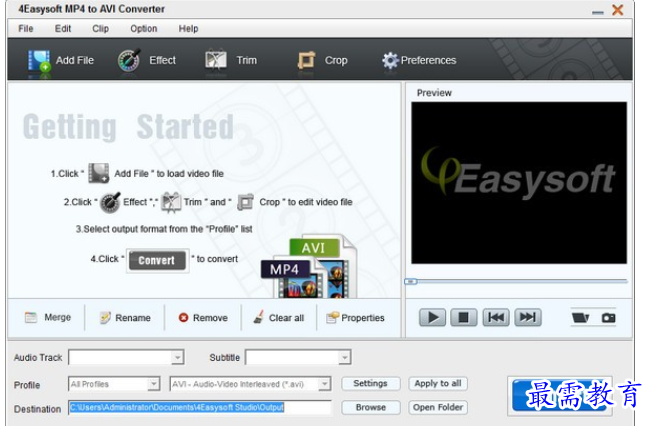Viewport: 650px width, 426px height.
Task: Click the Effect icon in Getting Started step 2
Action: pos(110,202)
